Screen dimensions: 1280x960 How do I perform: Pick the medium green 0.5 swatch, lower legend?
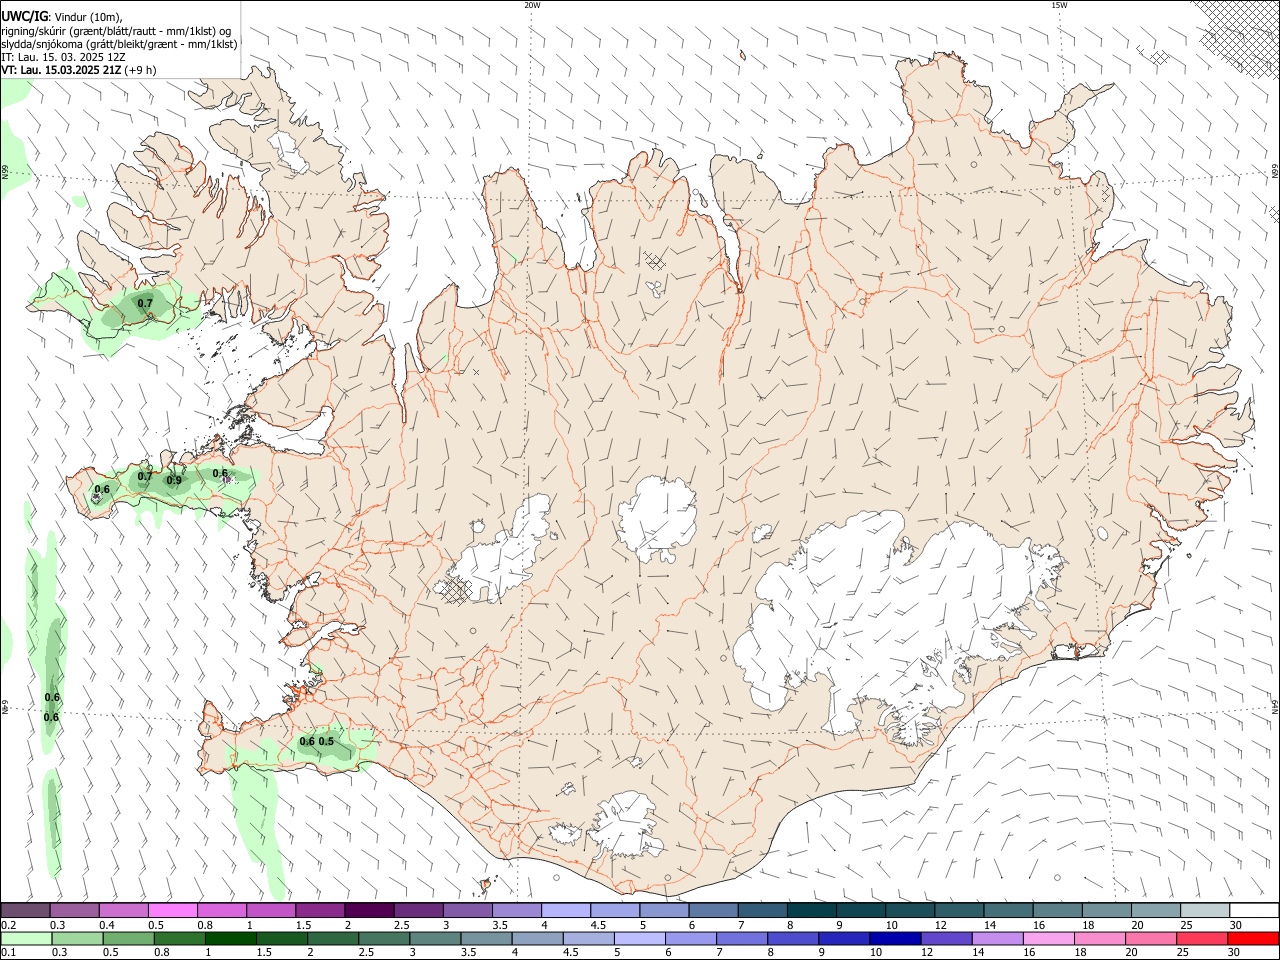128,938
